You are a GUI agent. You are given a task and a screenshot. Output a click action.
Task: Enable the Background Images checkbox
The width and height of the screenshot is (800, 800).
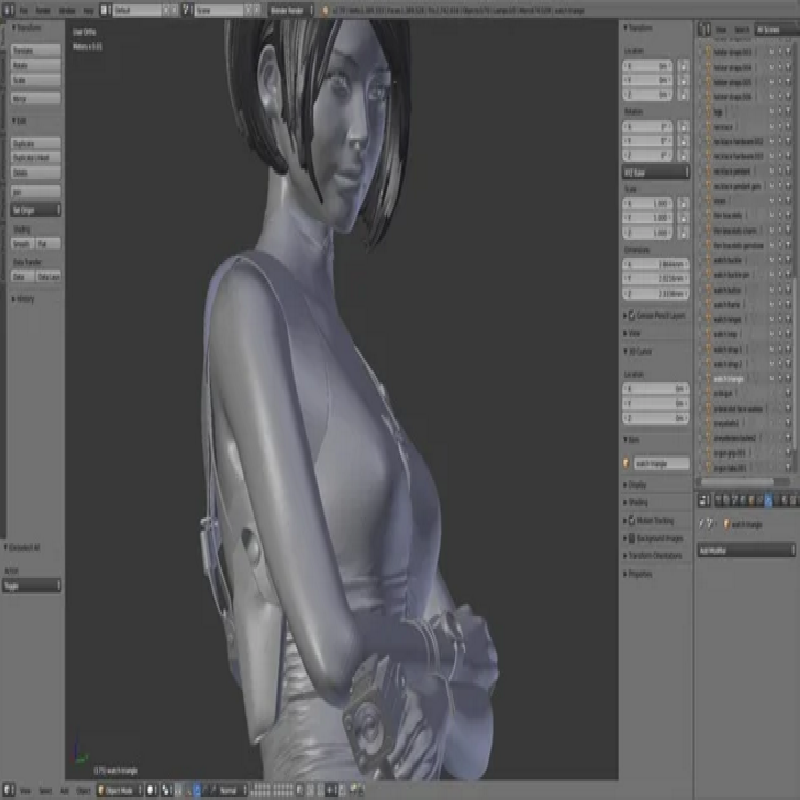[632, 538]
